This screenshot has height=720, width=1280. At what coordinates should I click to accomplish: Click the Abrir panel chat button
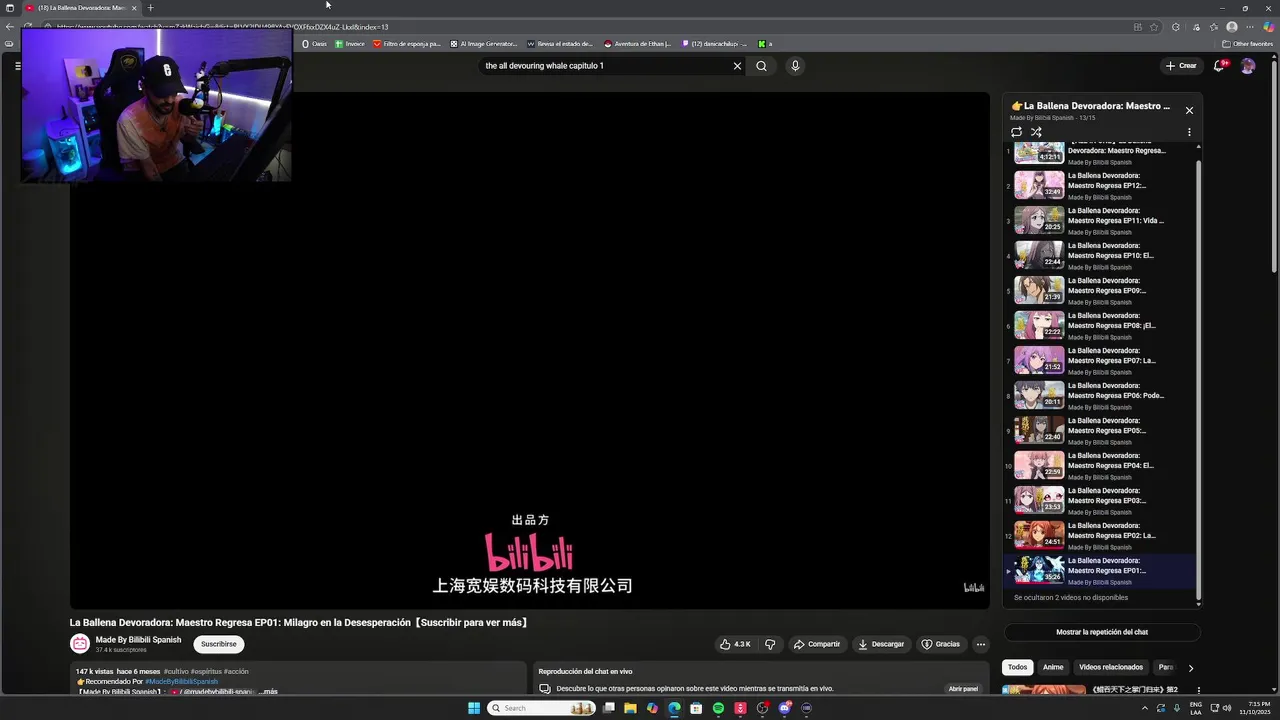pos(963,689)
